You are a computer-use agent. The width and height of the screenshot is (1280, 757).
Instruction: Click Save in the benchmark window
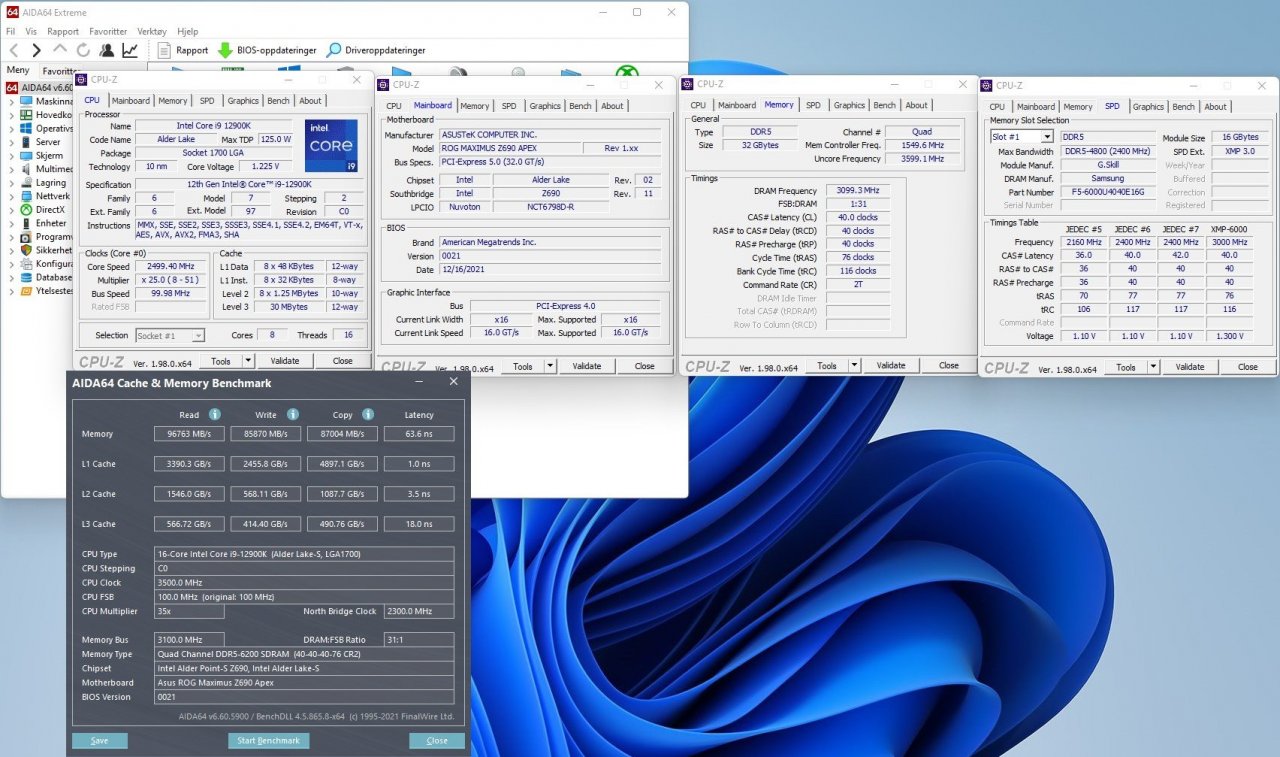click(99, 741)
